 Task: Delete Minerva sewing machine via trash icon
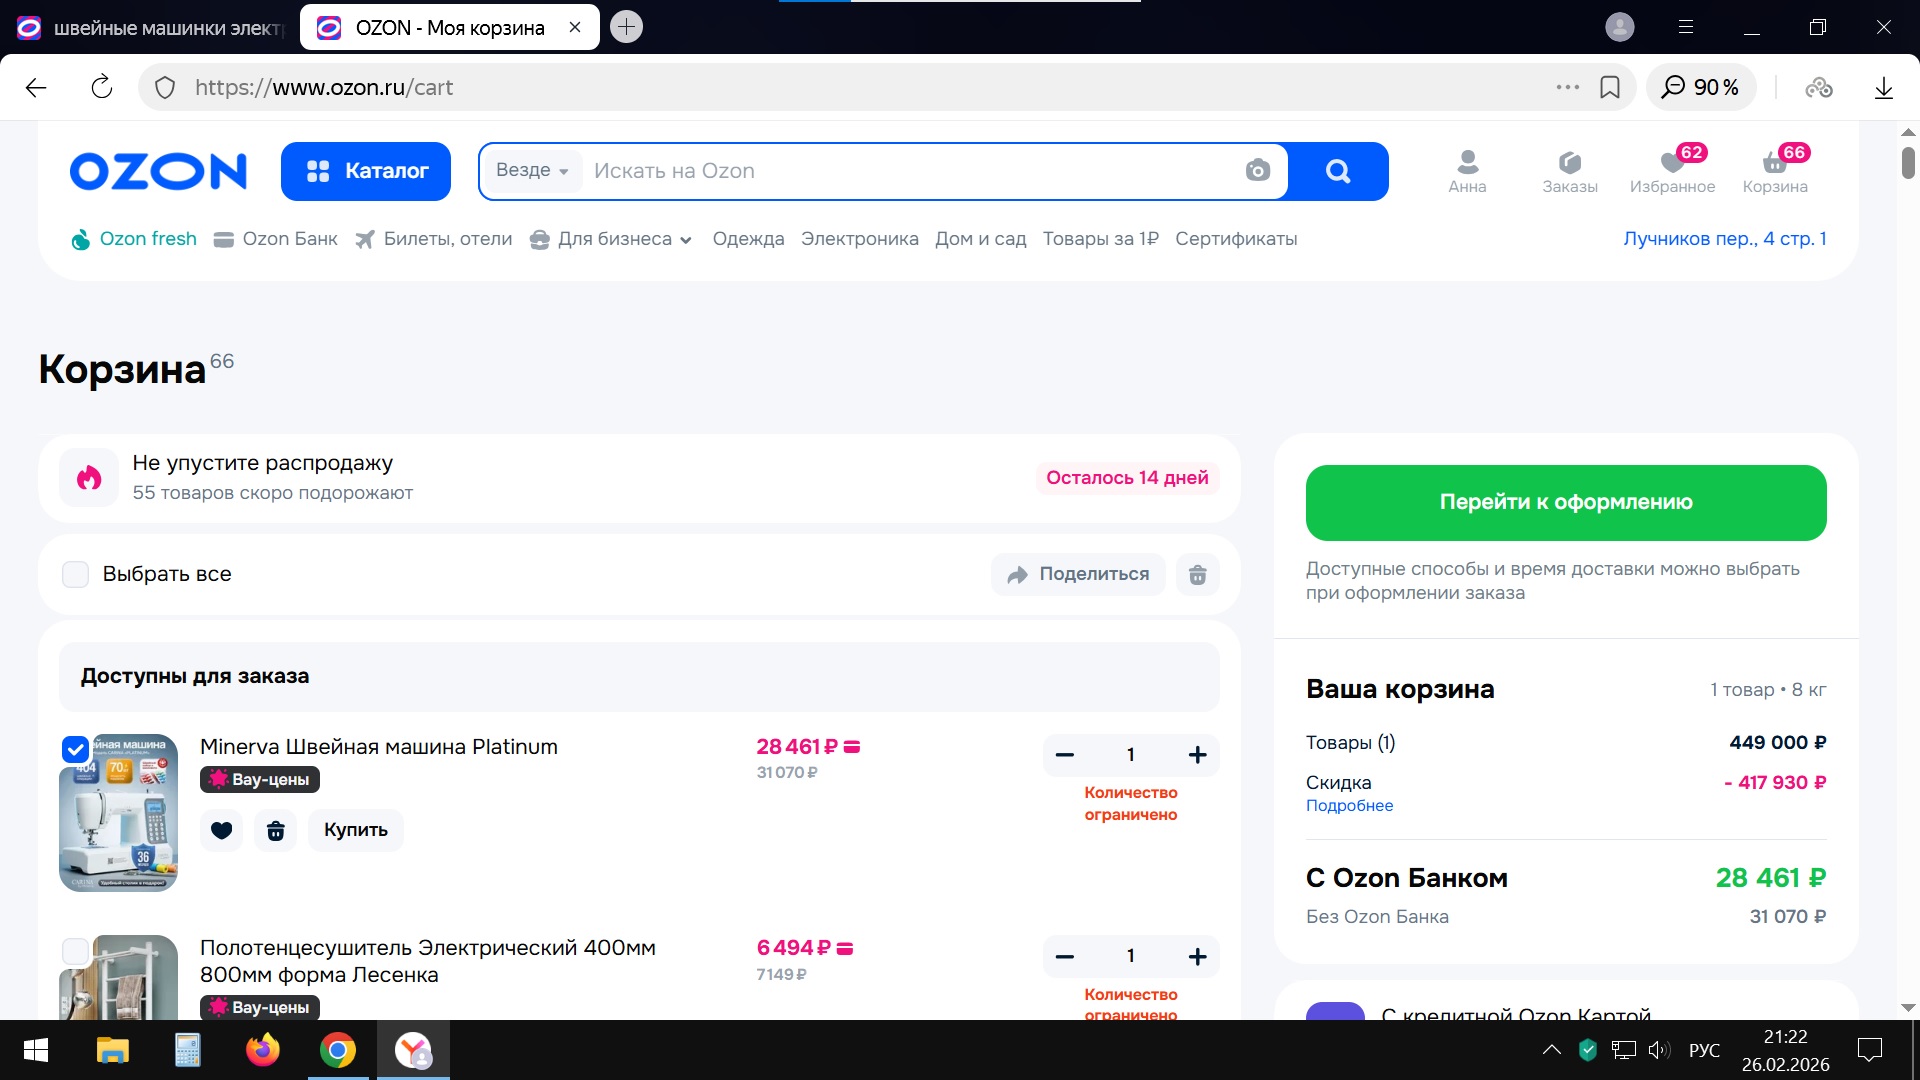click(276, 830)
